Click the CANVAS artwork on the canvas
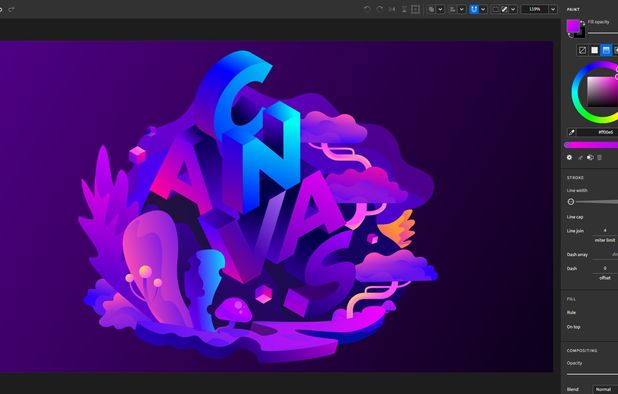618x394 pixels. coord(258,207)
